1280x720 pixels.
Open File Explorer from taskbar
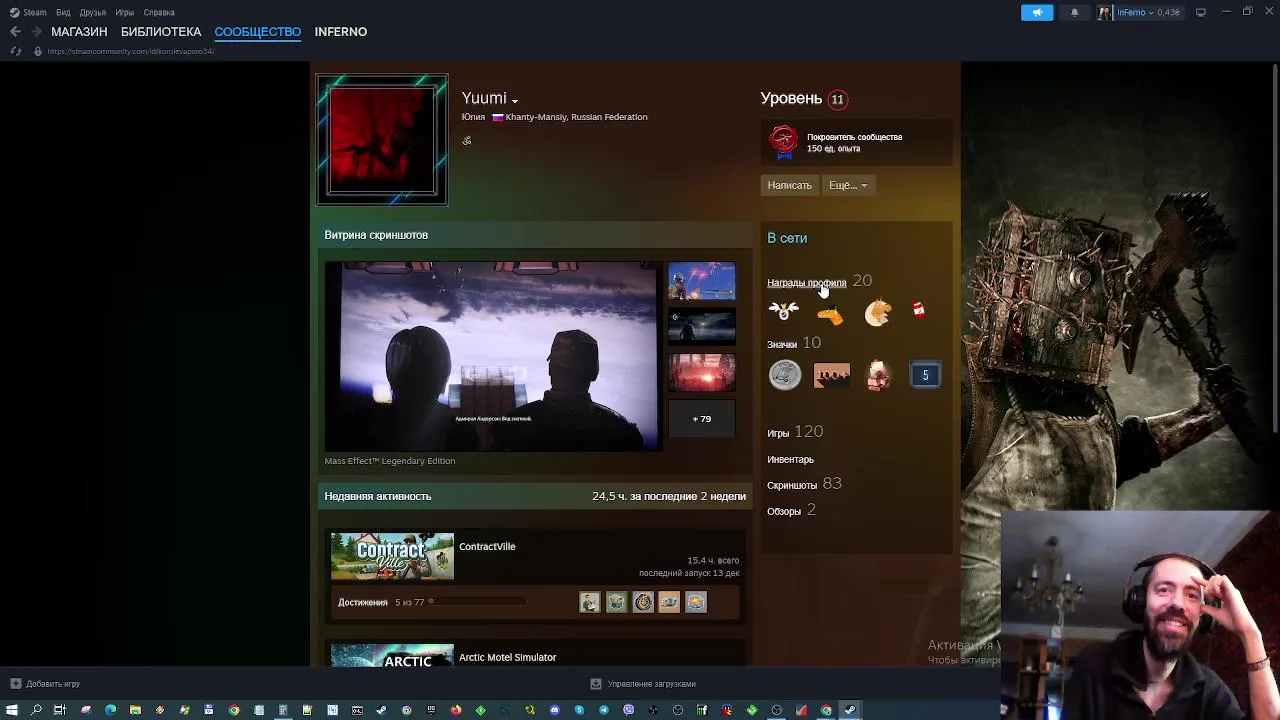pyautogui.click(x=135, y=710)
